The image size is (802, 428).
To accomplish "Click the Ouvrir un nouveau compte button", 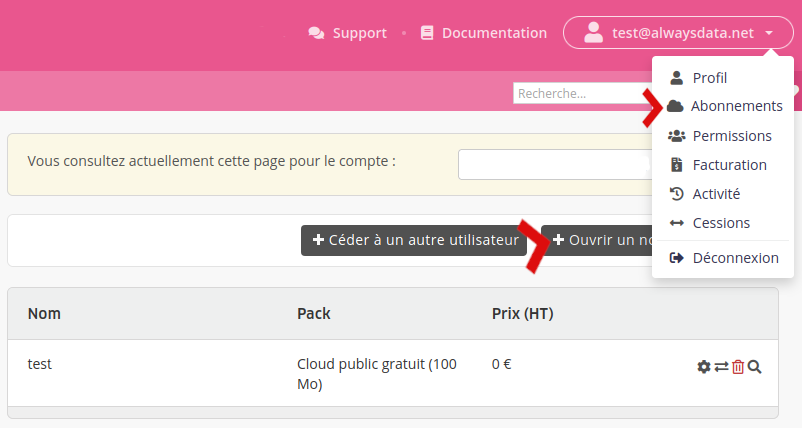I will (x=596, y=240).
